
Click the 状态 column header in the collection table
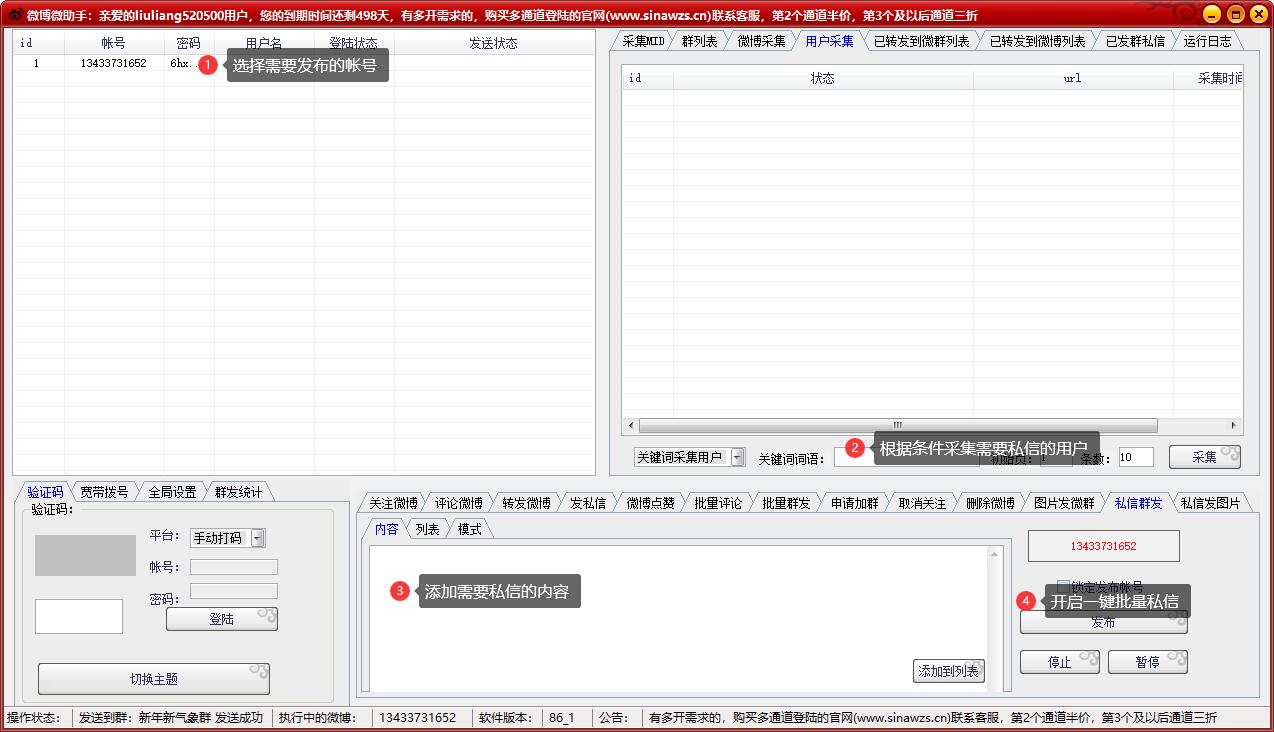click(823, 78)
